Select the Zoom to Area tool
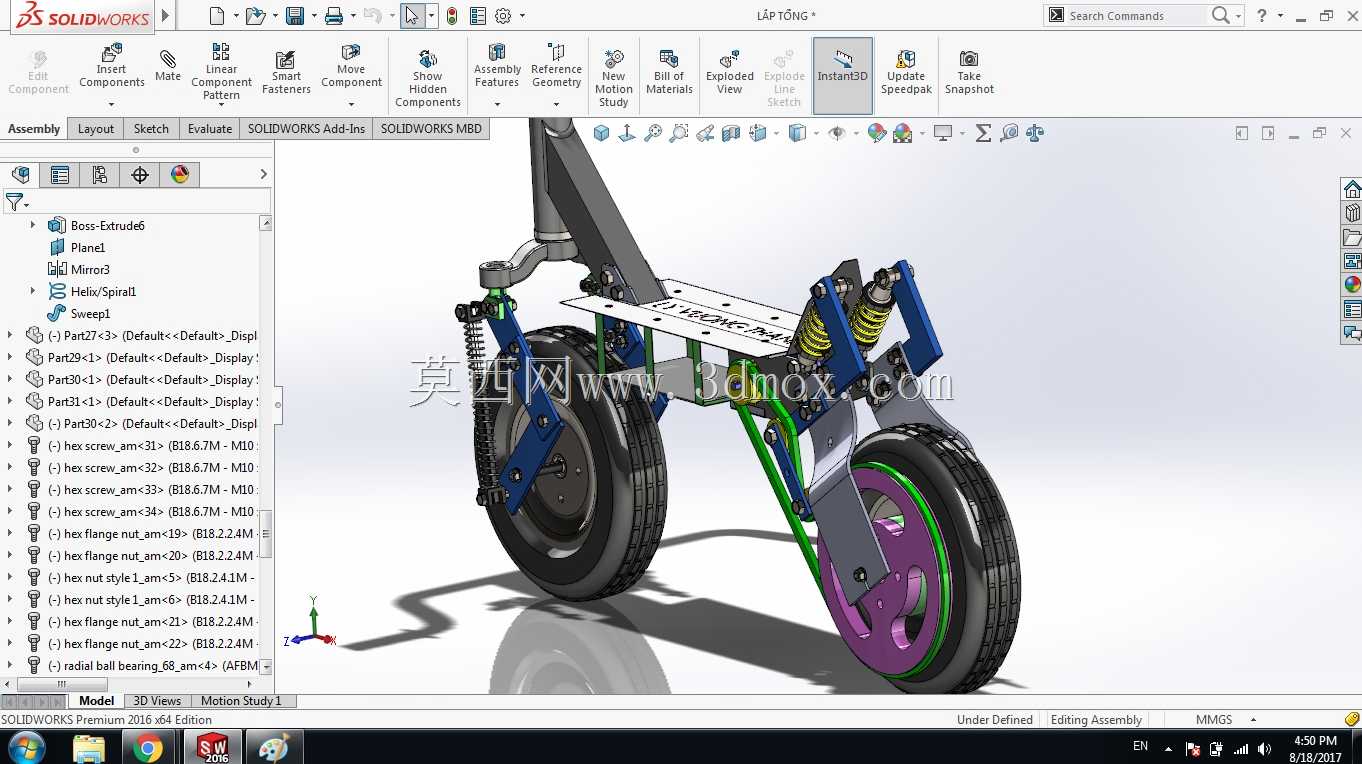1362x764 pixels. [x=679, y=133]
